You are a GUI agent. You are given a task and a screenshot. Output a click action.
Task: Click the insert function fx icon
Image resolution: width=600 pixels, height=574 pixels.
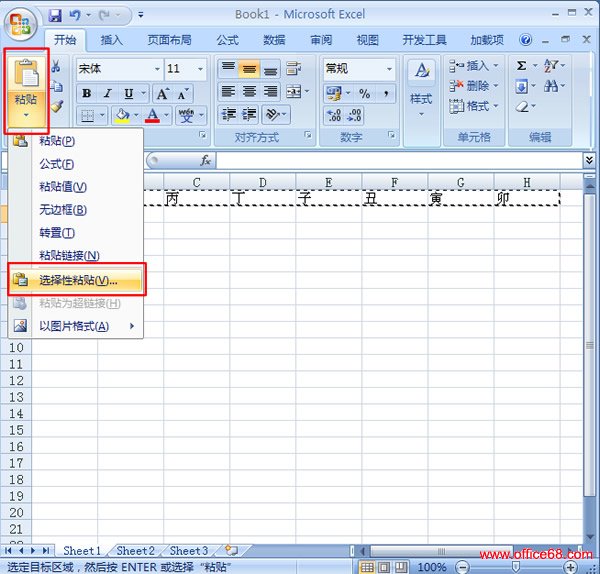pos(205,160)
